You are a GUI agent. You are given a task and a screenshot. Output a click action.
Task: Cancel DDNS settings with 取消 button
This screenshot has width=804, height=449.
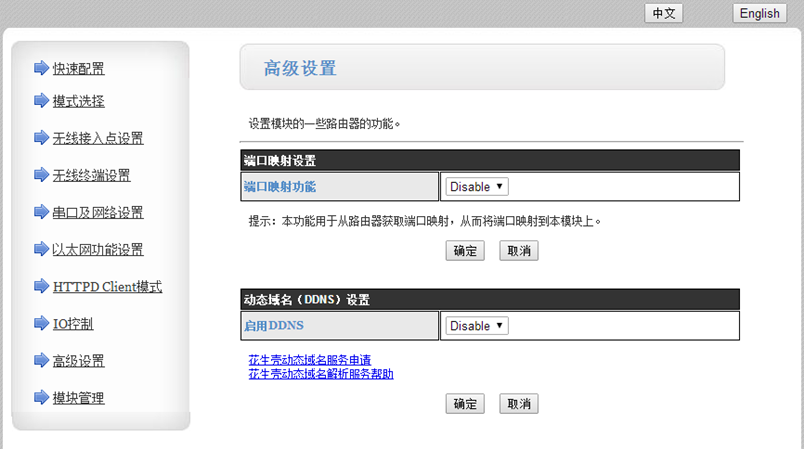point(519,404)
